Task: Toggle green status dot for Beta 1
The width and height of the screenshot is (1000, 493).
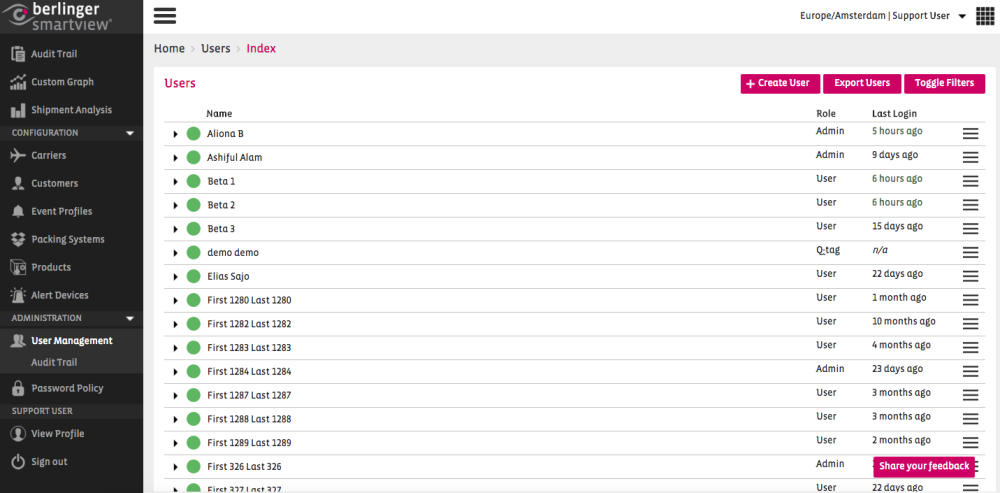Action: [x=194, y=181]
